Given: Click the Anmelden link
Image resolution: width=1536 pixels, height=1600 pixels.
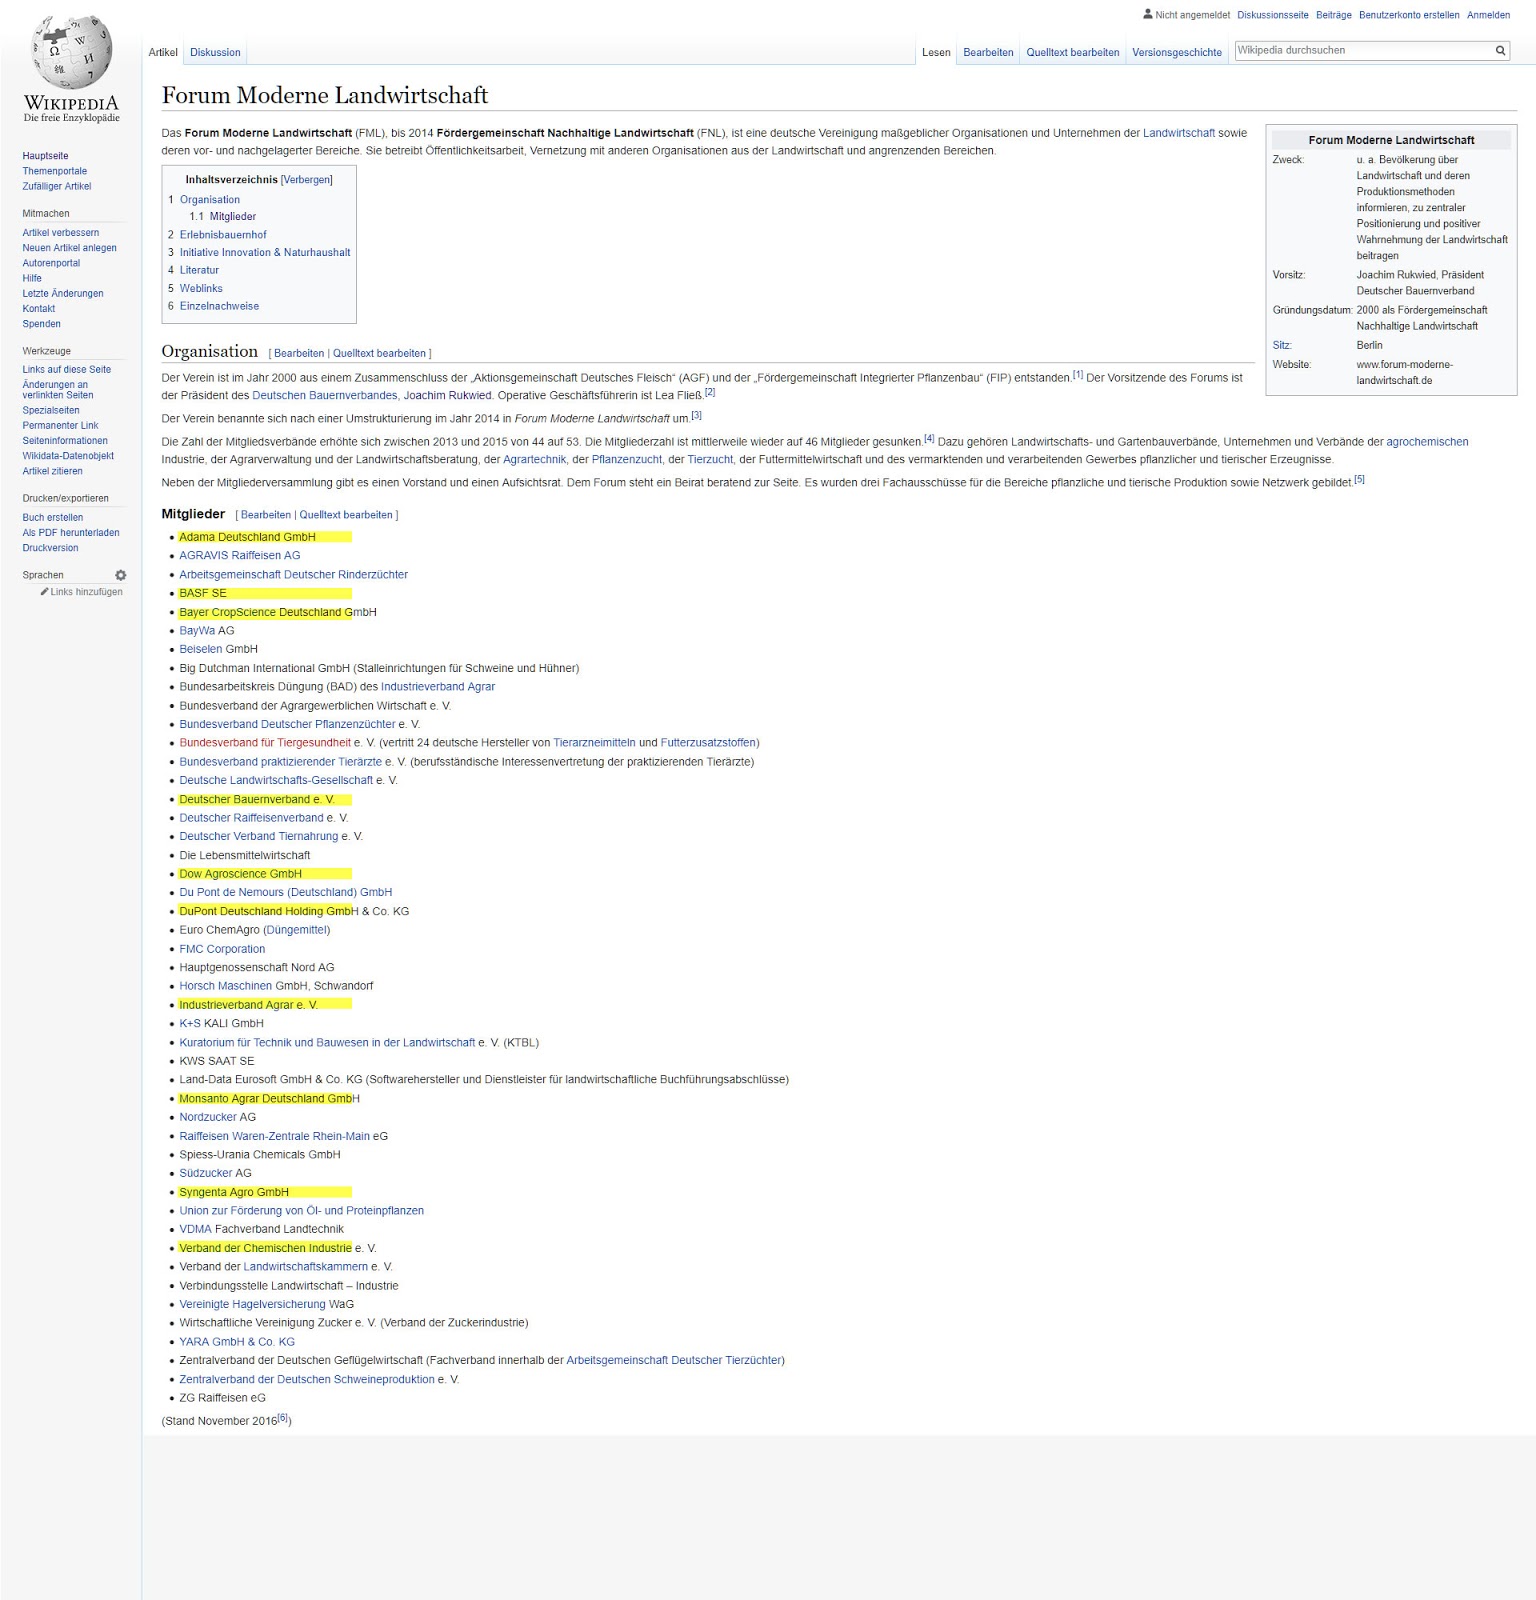Looking at the screenshot, I should click(x=1488, y=15).
